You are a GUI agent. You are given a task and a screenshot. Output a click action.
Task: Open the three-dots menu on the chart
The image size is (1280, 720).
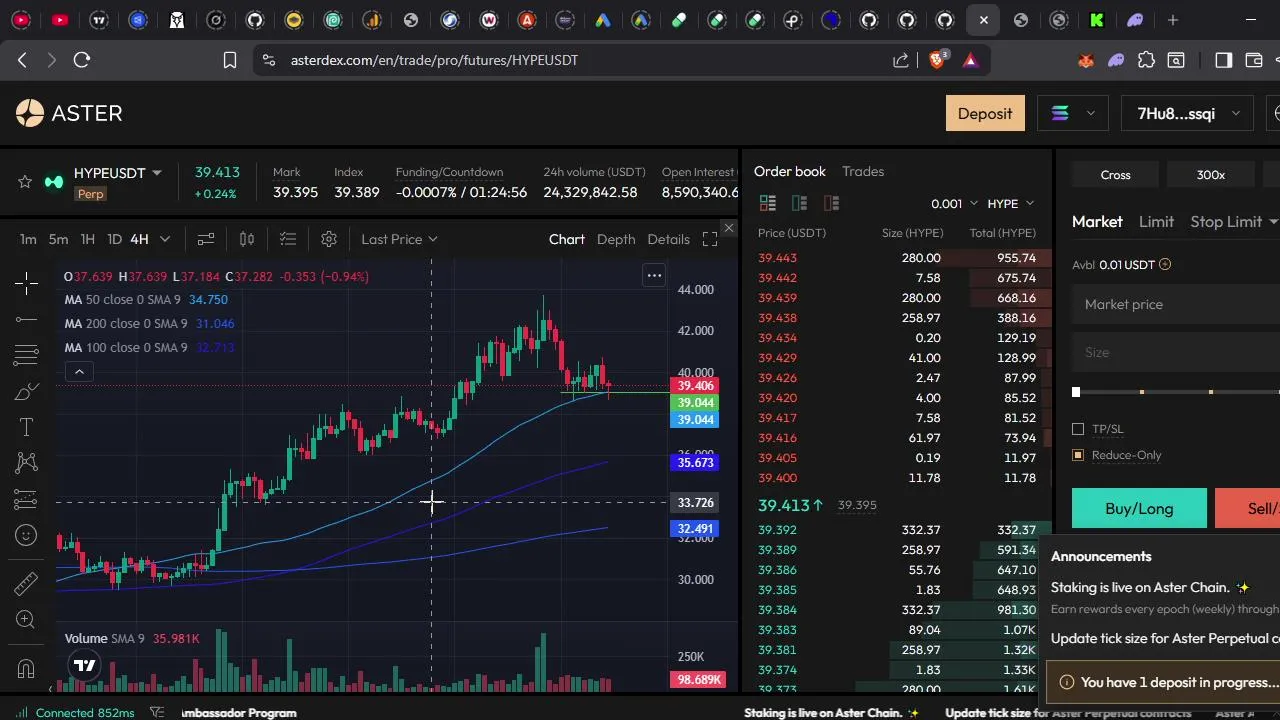[x=654, y=275]
